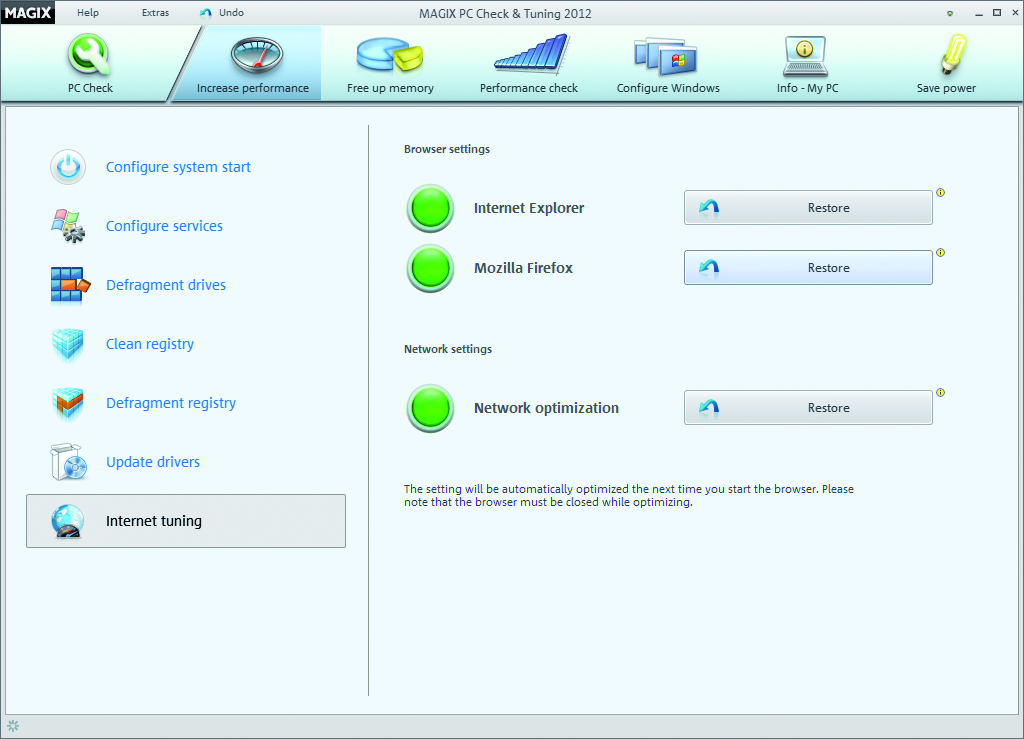Open the PC Check magnifier icon
Image resolution: width=1024 pixels, height=739 pixels.
(x=89, y=54)
